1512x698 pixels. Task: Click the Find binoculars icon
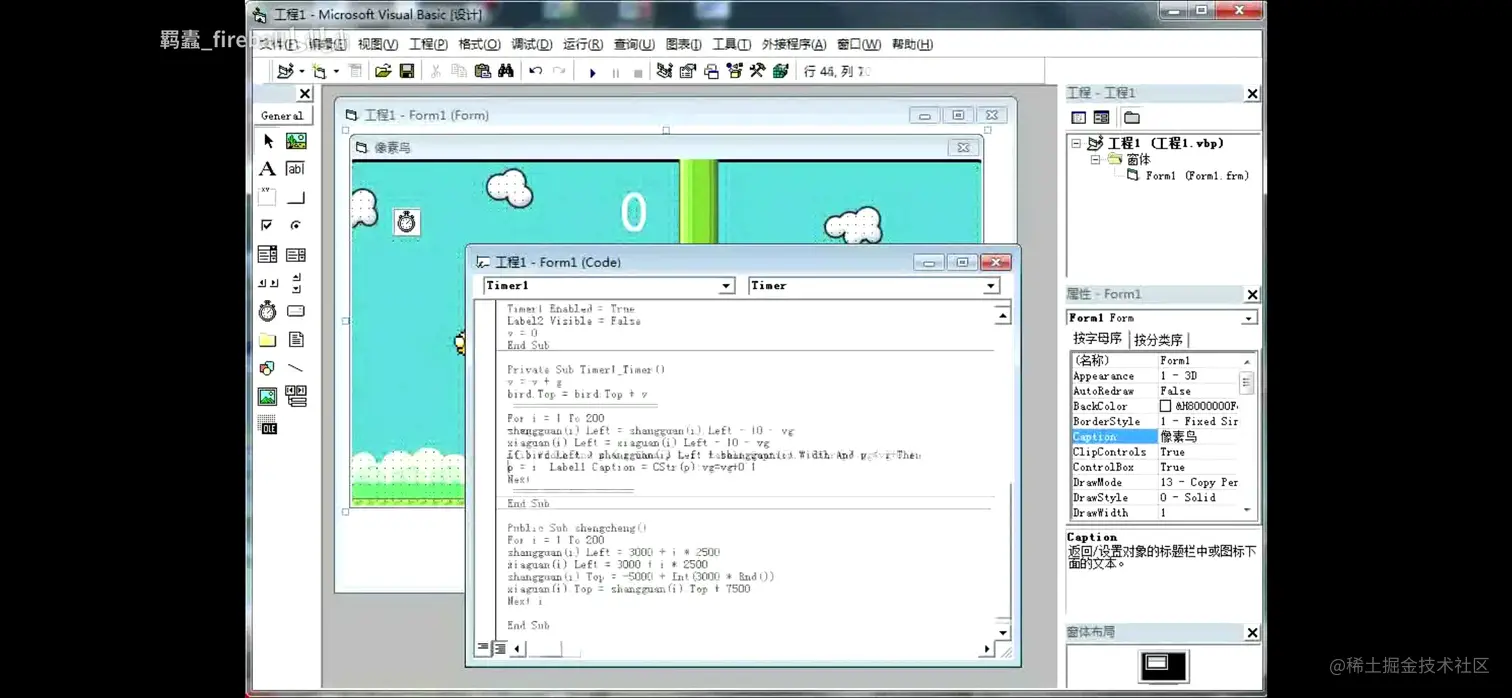[x=506, y=71]
